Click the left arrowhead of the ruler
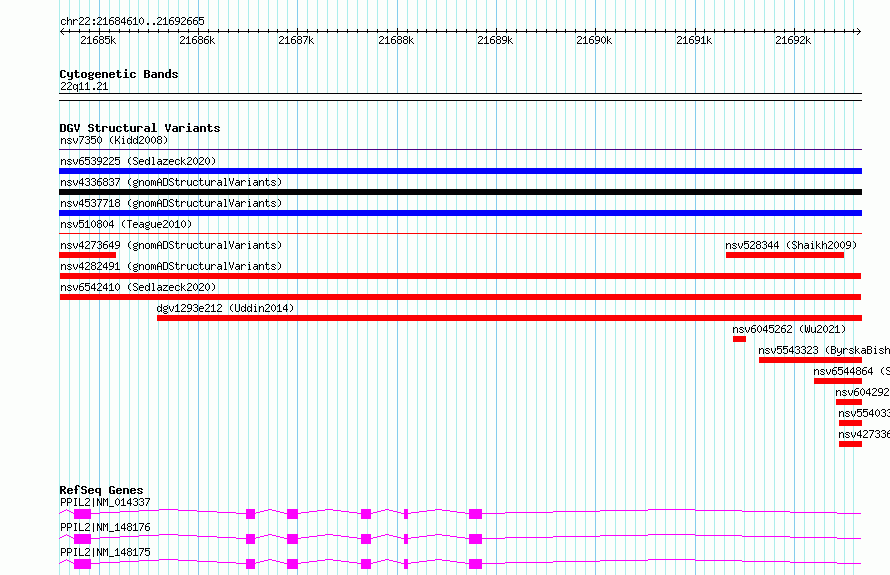The image size is (890, 575). [62, 32]
